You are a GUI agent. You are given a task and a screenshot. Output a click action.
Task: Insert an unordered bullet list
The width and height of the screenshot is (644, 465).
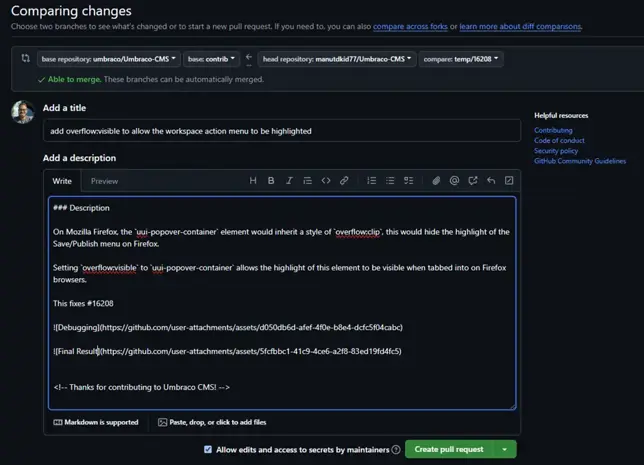390,181
